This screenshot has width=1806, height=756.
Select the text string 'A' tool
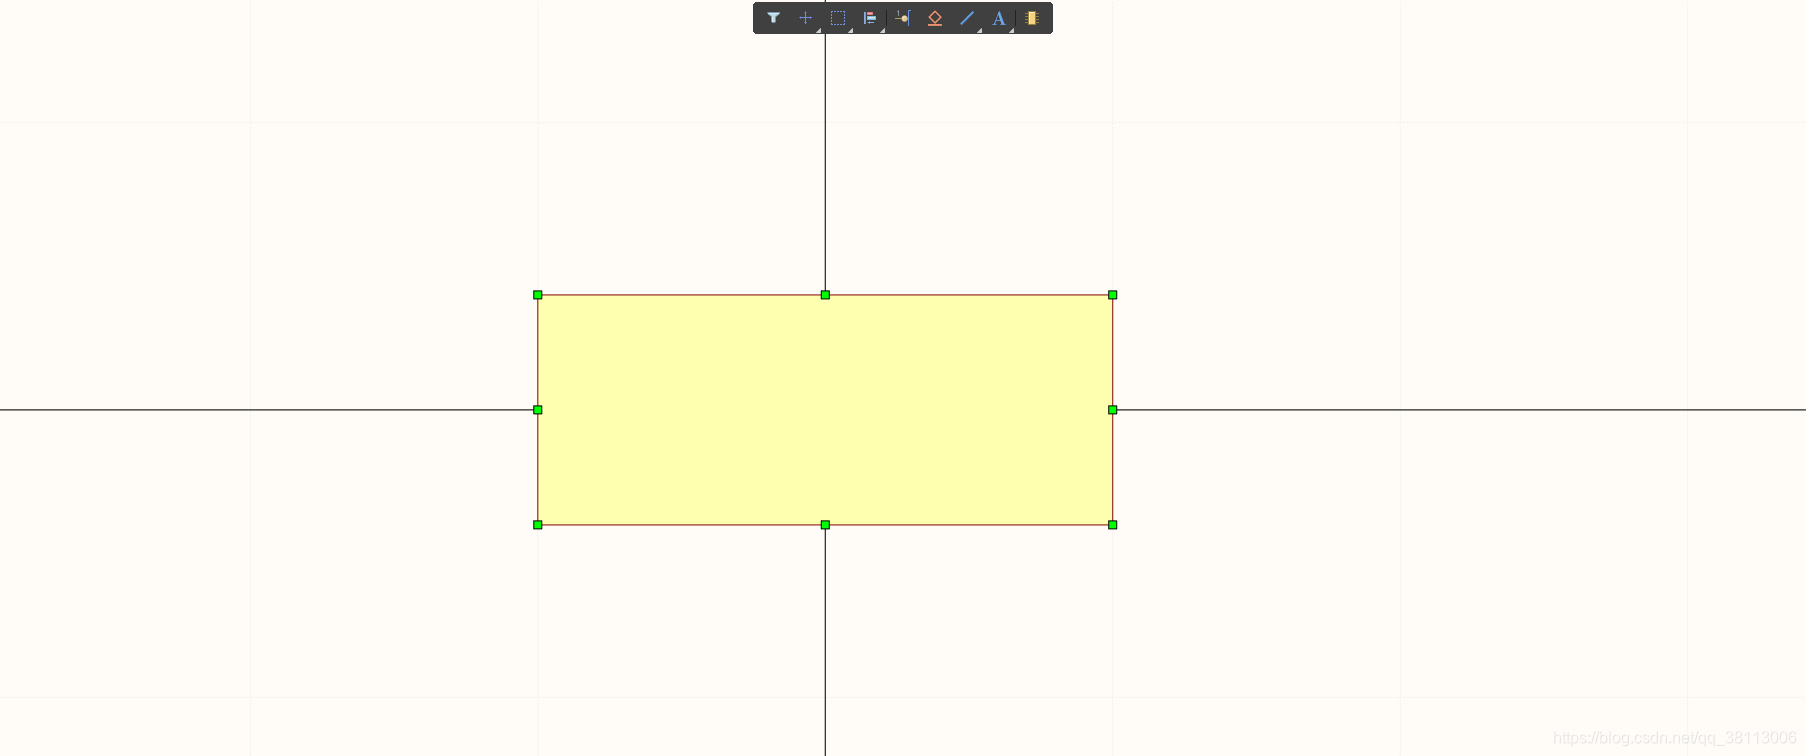999,18
